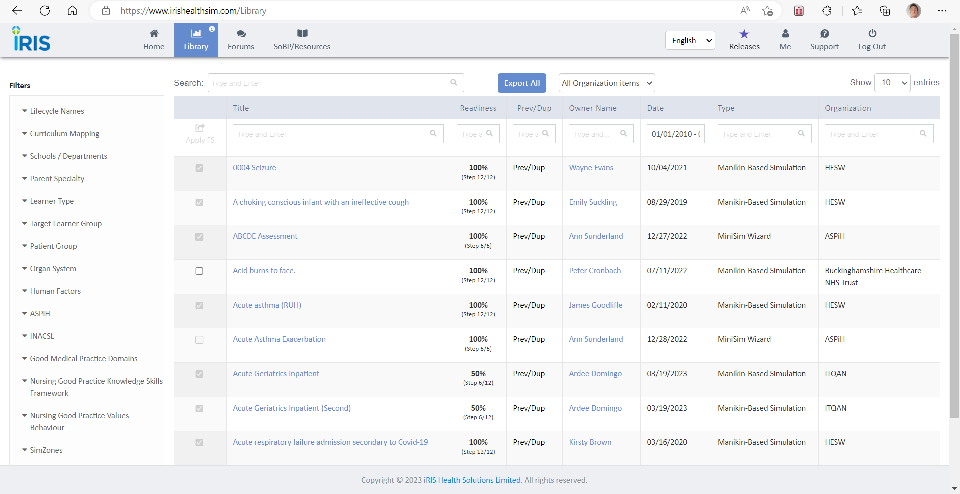The height and width of the screenshot is (494, 960).
Task: Expand the Schools / Departments filter
Action: (x=64, y=156)
